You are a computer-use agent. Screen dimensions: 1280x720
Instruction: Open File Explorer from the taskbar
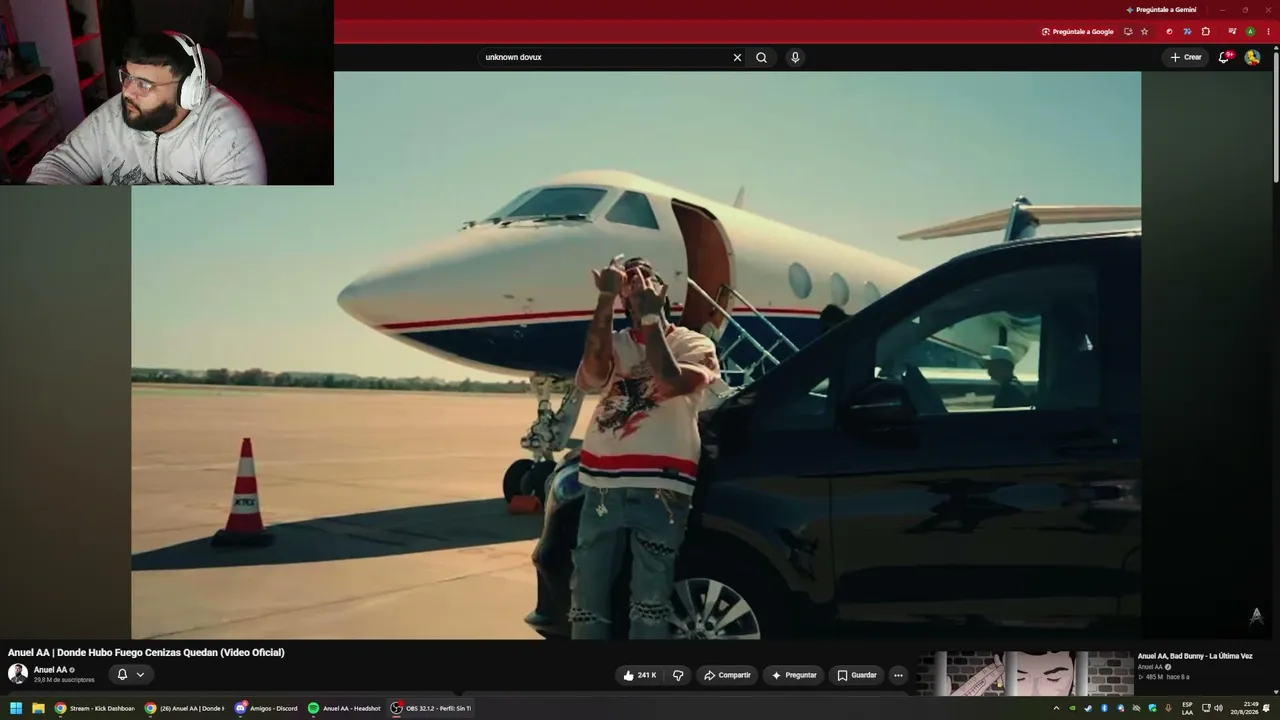(x=38, y=708)
